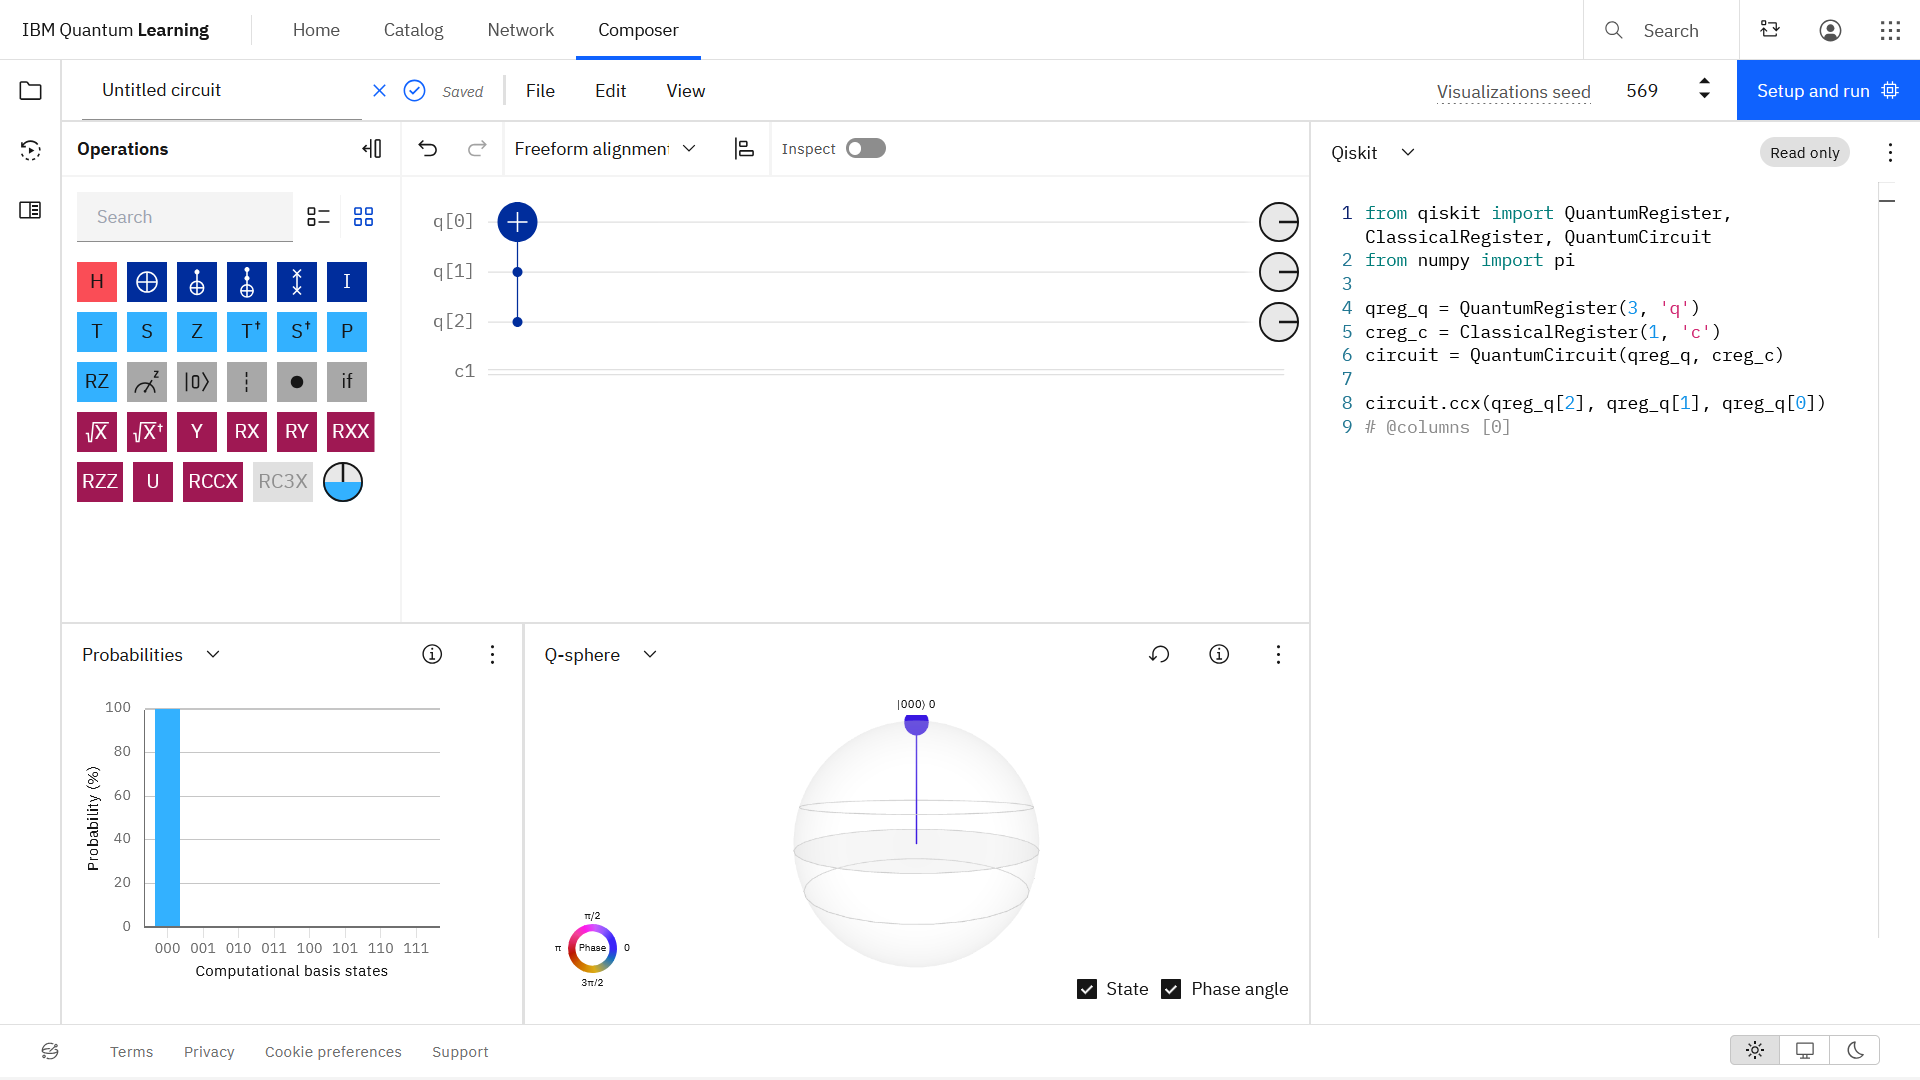Switch to dark theme
1920x1080 pixels.
[x=1855, y=1050]
